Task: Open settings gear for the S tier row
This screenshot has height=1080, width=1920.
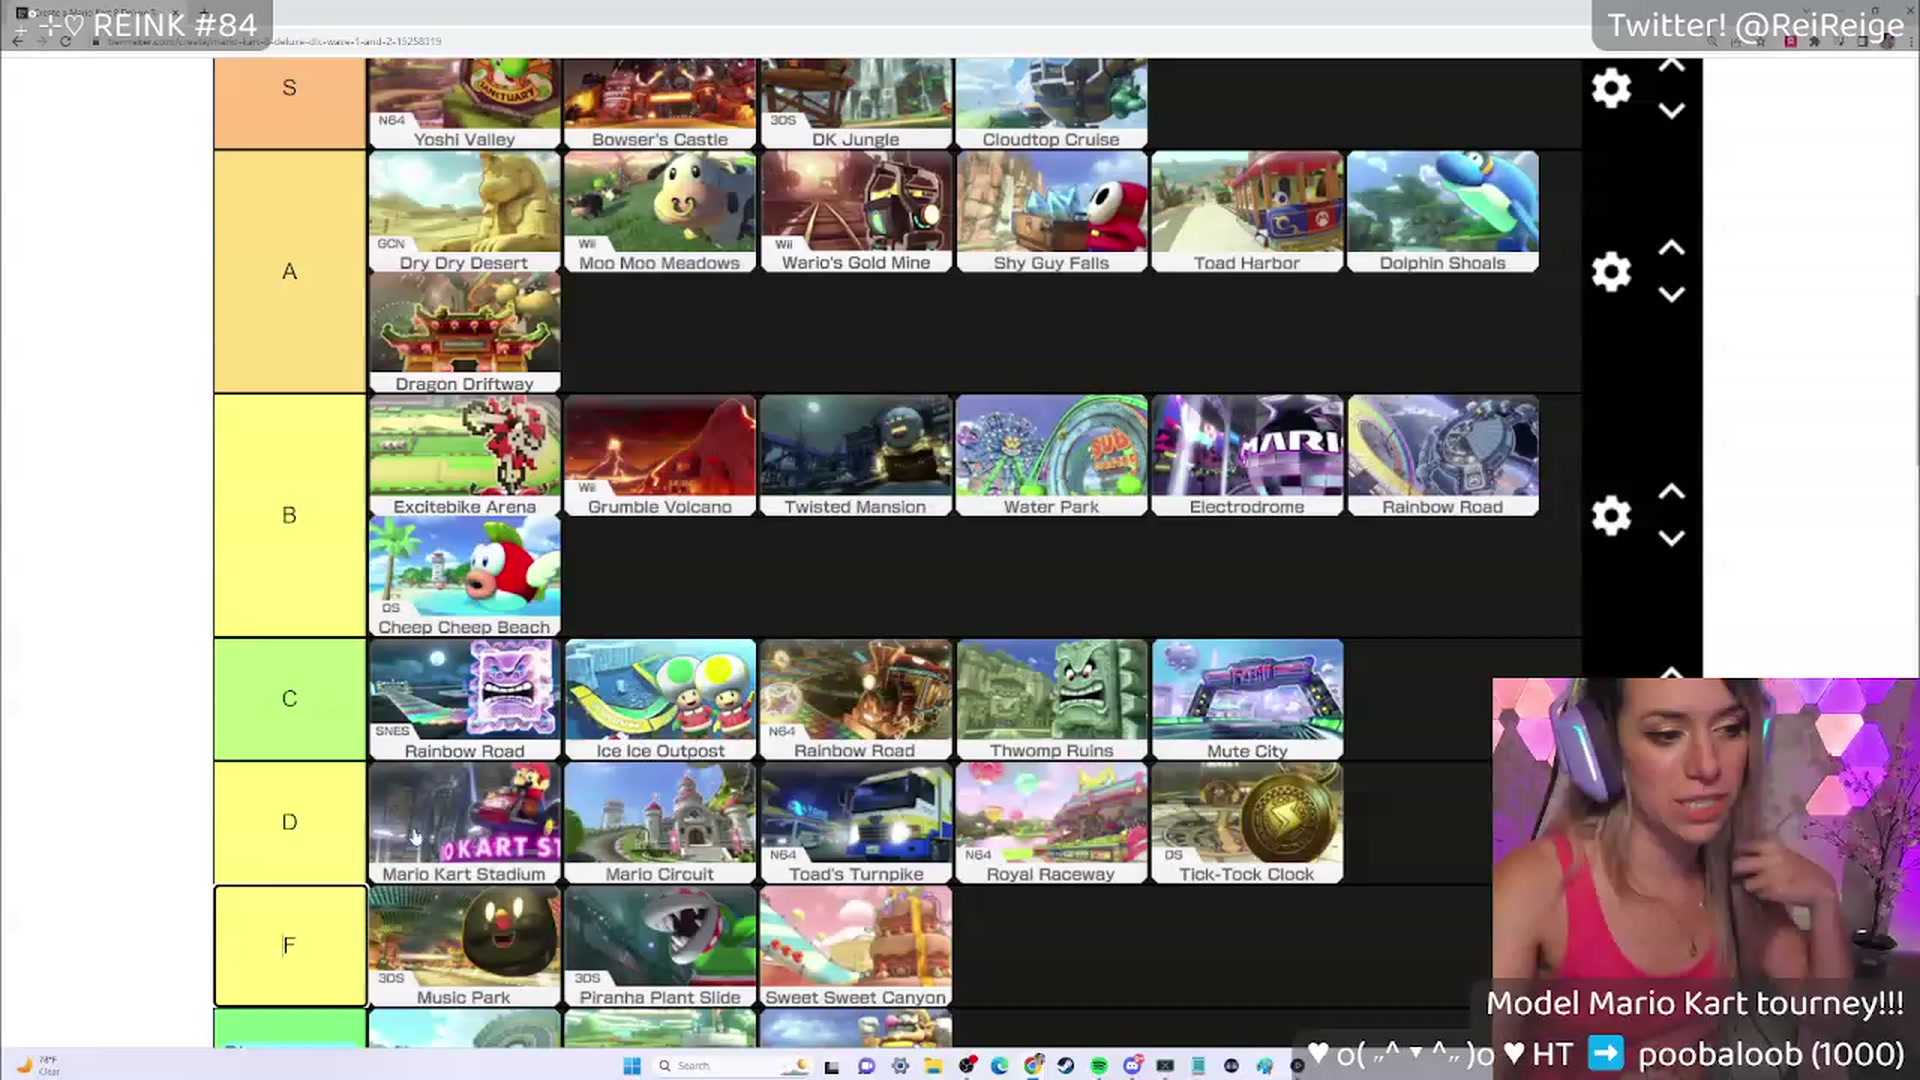Action: tap(1611, 88)
